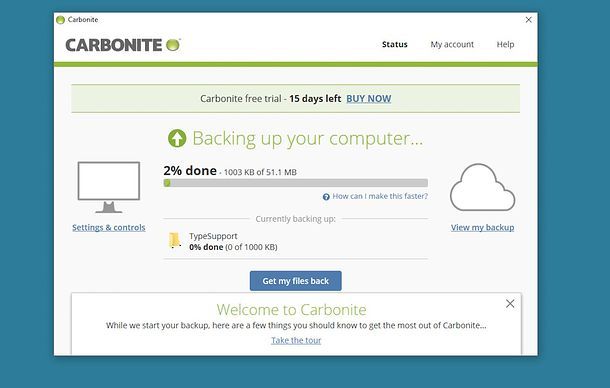This screenshot has height=388, width=610.
Task: Click the green upload arrow icon
Action: coord(177,138)
